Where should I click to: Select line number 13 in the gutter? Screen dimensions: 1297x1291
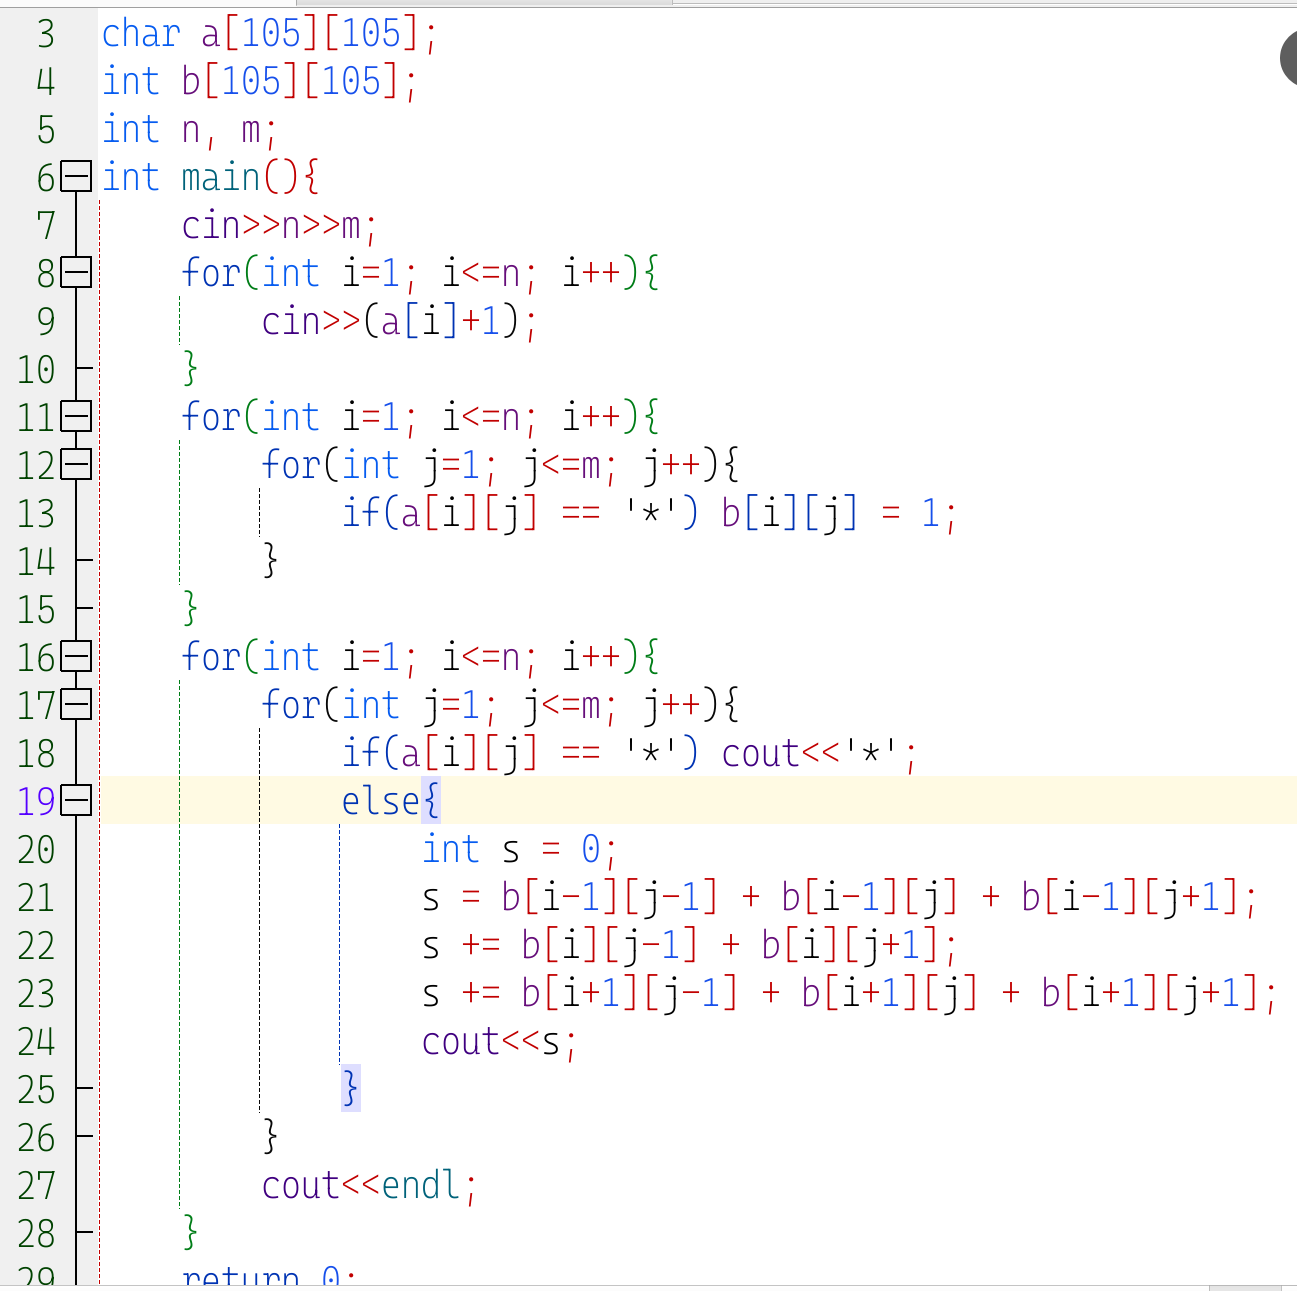click(x=36, y=514)
